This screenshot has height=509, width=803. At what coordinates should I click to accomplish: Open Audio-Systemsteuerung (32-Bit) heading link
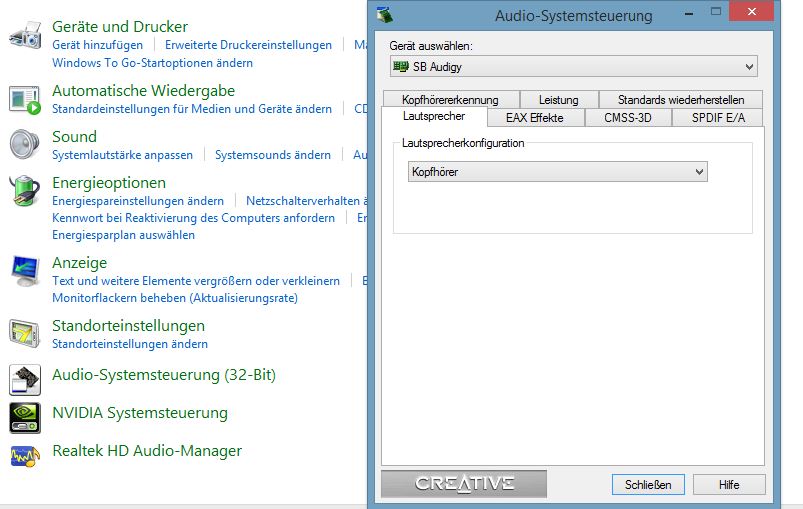164,375
